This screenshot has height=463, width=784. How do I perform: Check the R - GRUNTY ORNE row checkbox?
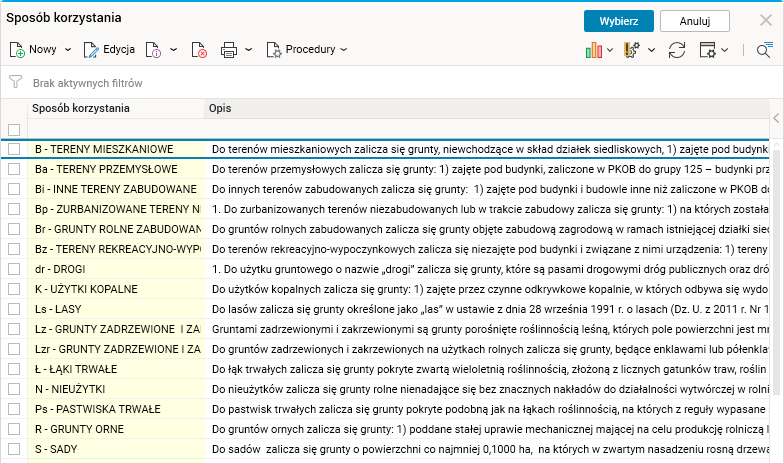14,429
